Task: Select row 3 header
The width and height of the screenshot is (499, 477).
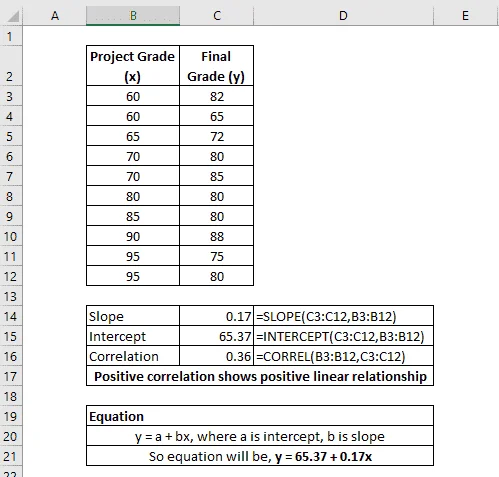Action: [x=11, y=96]
